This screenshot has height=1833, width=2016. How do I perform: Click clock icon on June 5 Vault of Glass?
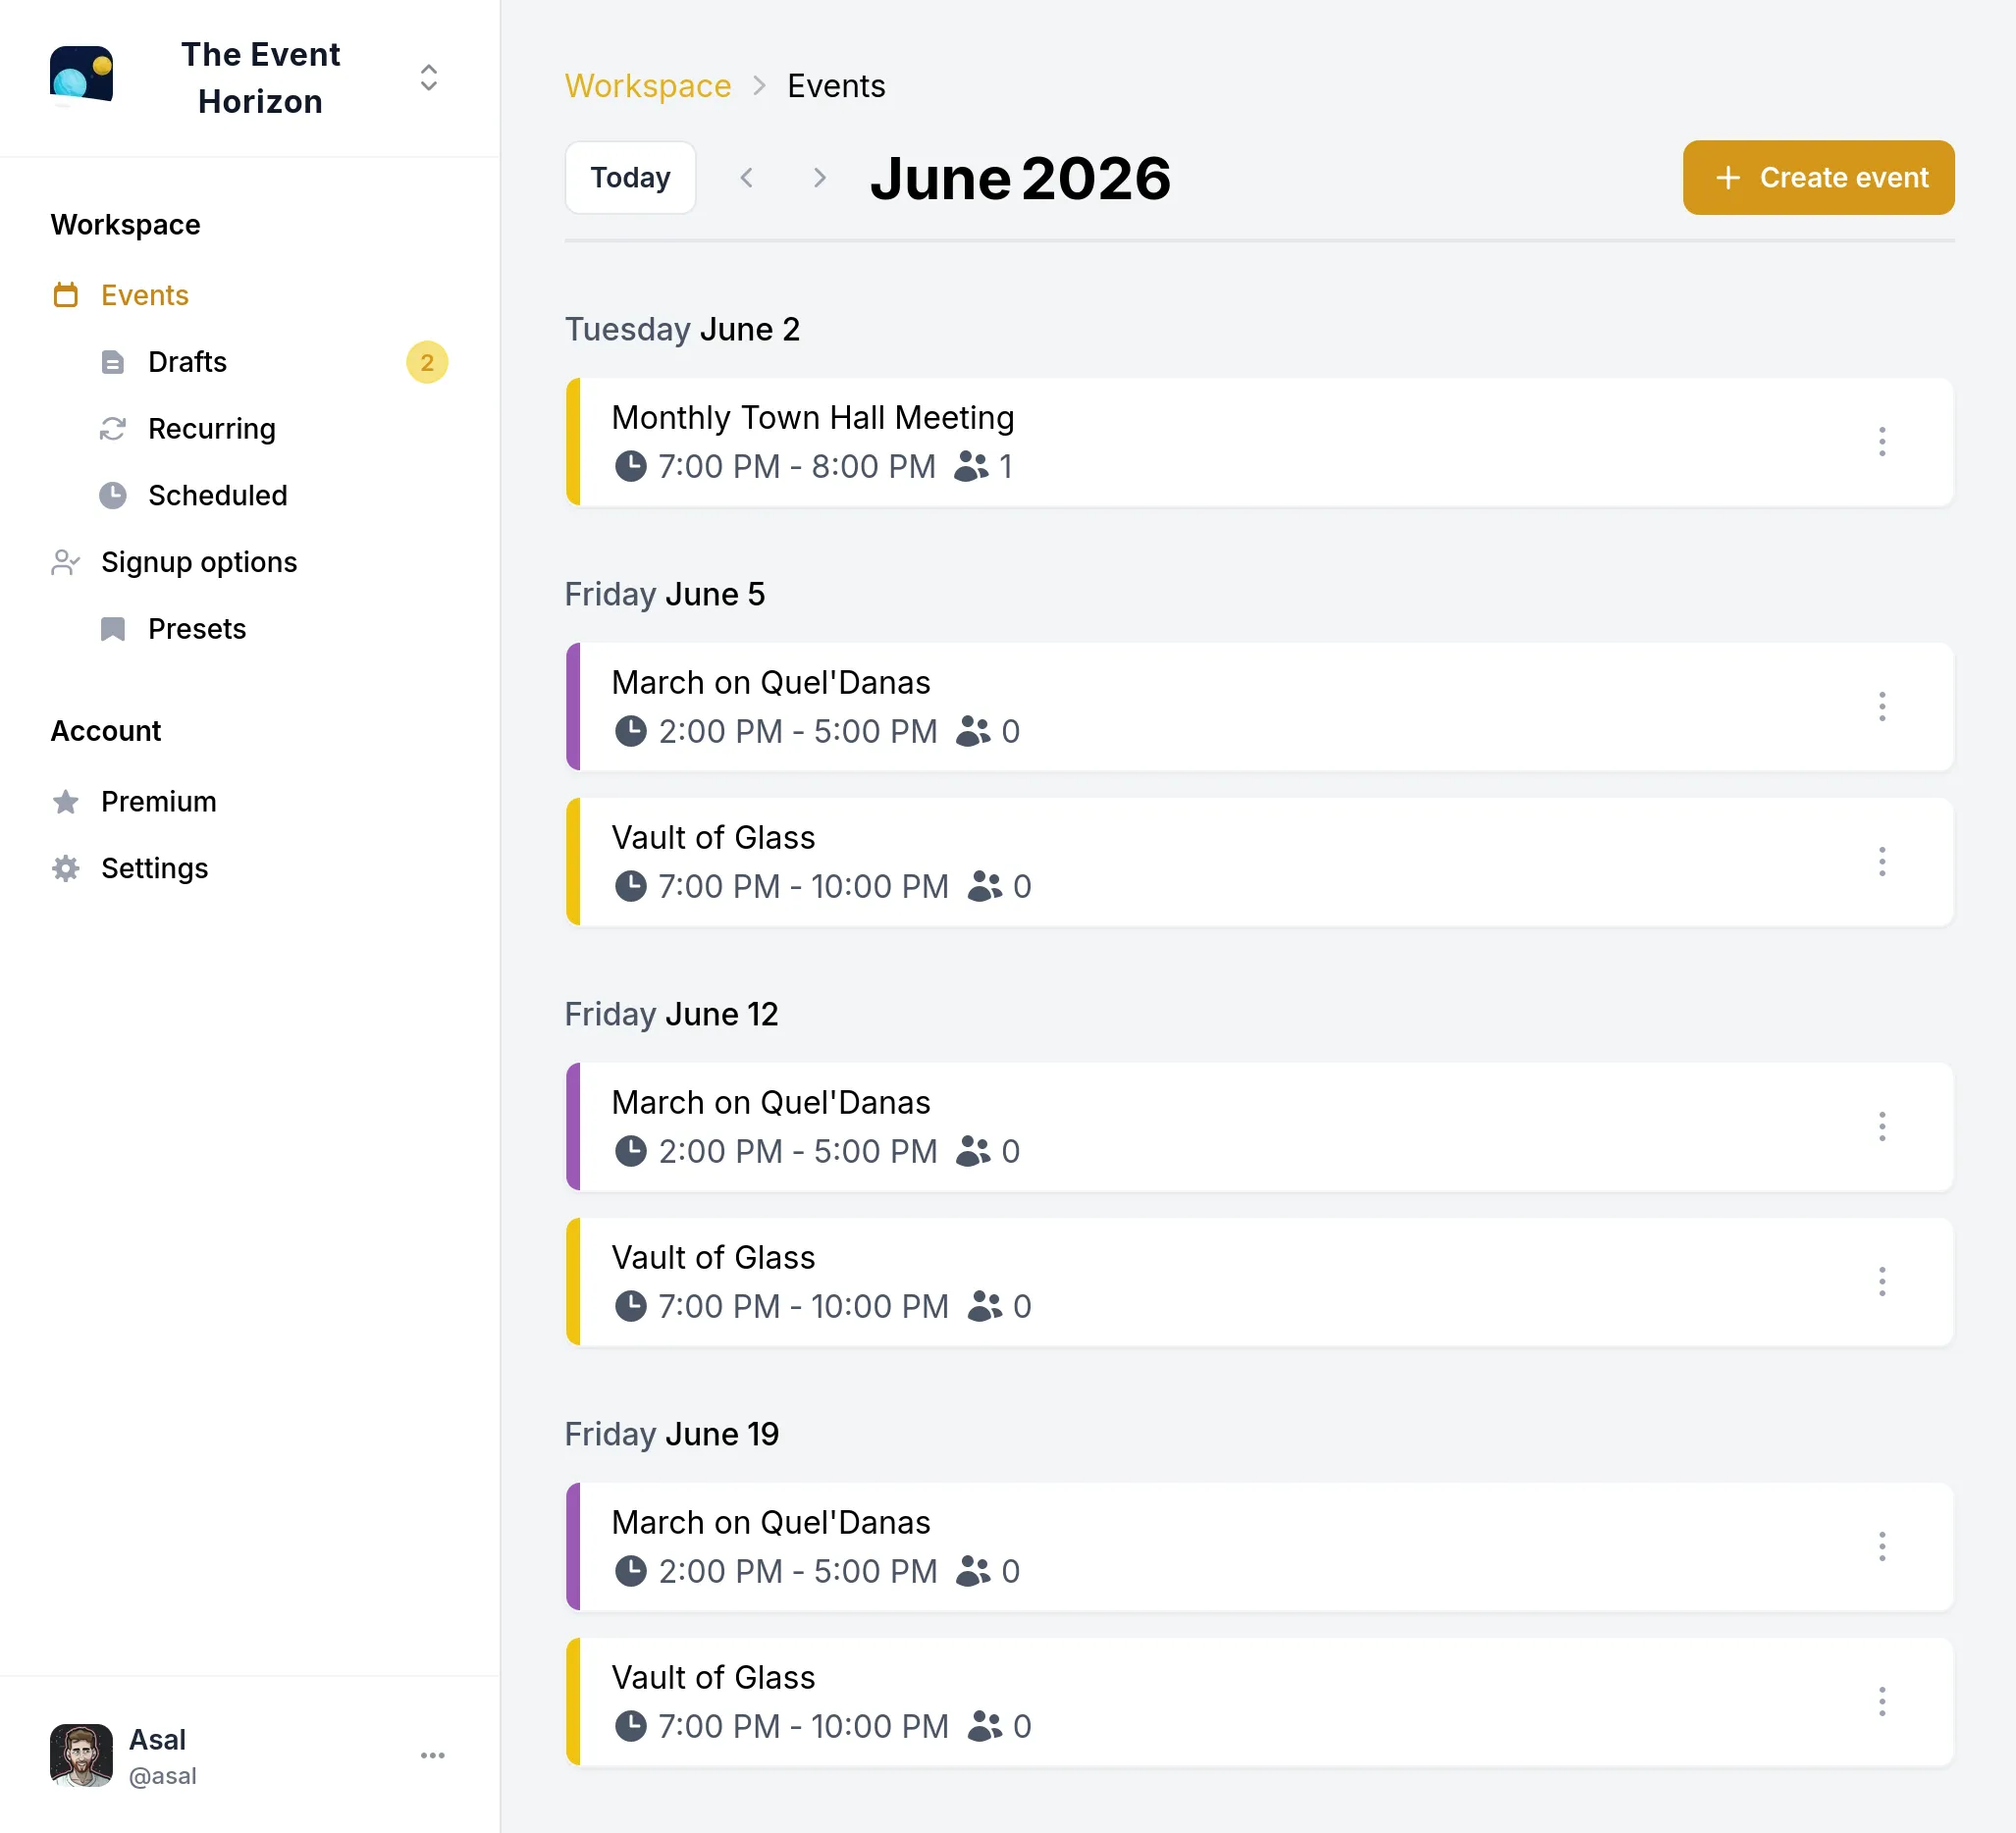(x=630, y=886)
